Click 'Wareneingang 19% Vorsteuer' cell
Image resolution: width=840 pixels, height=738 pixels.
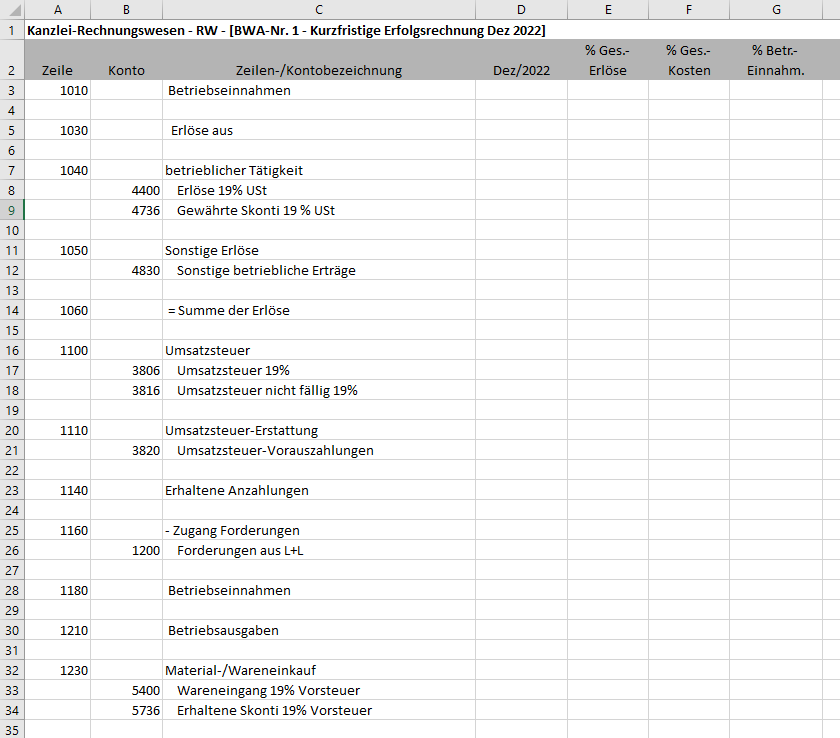319,690
